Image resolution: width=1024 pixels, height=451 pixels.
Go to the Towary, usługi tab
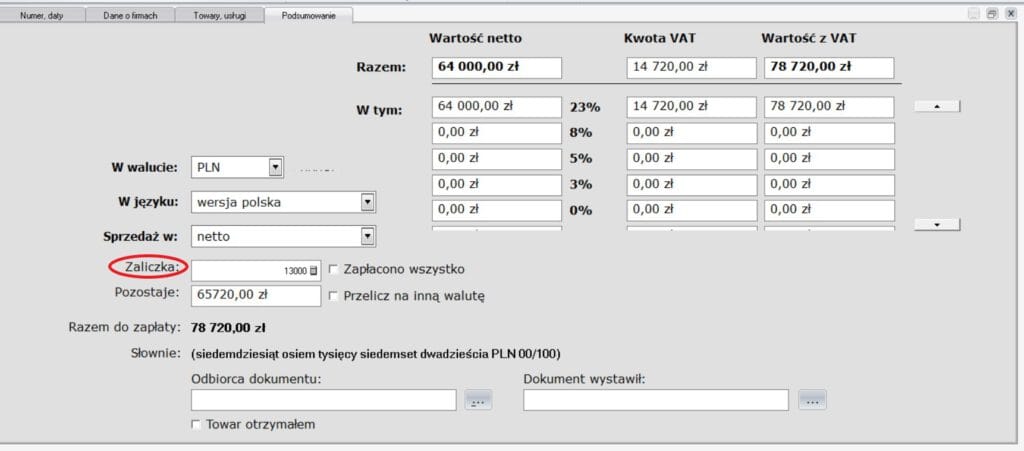click(220, 15)
